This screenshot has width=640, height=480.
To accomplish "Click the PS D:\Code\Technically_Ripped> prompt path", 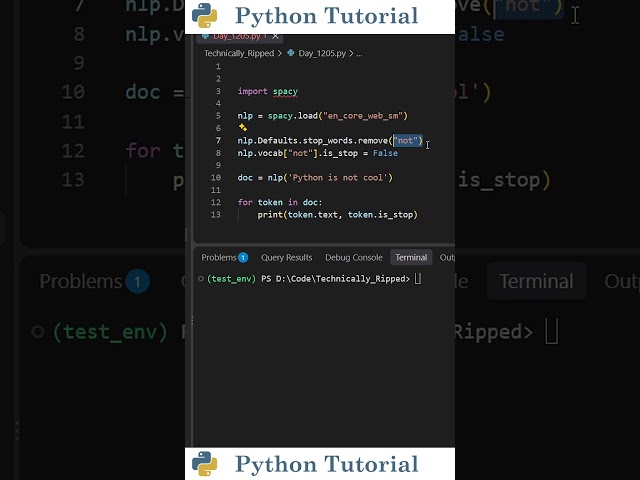I will click(x=335, y=279).
